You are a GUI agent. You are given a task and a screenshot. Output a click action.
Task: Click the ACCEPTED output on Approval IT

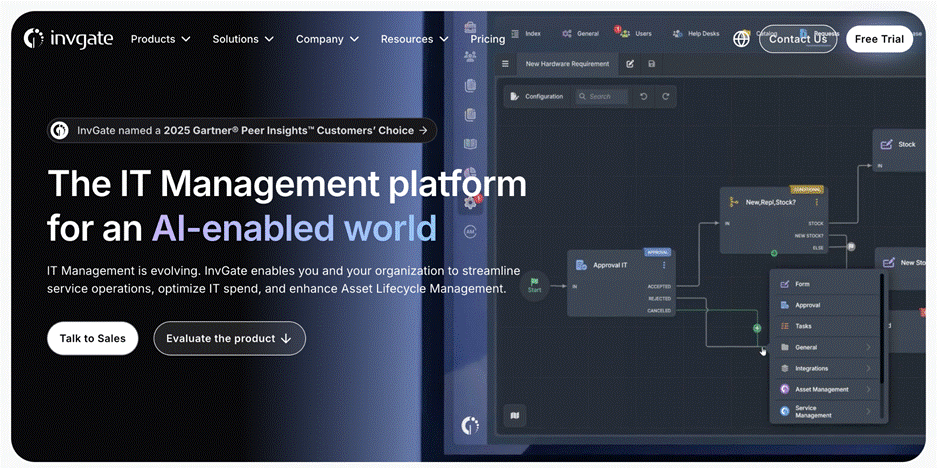(659, 287)
